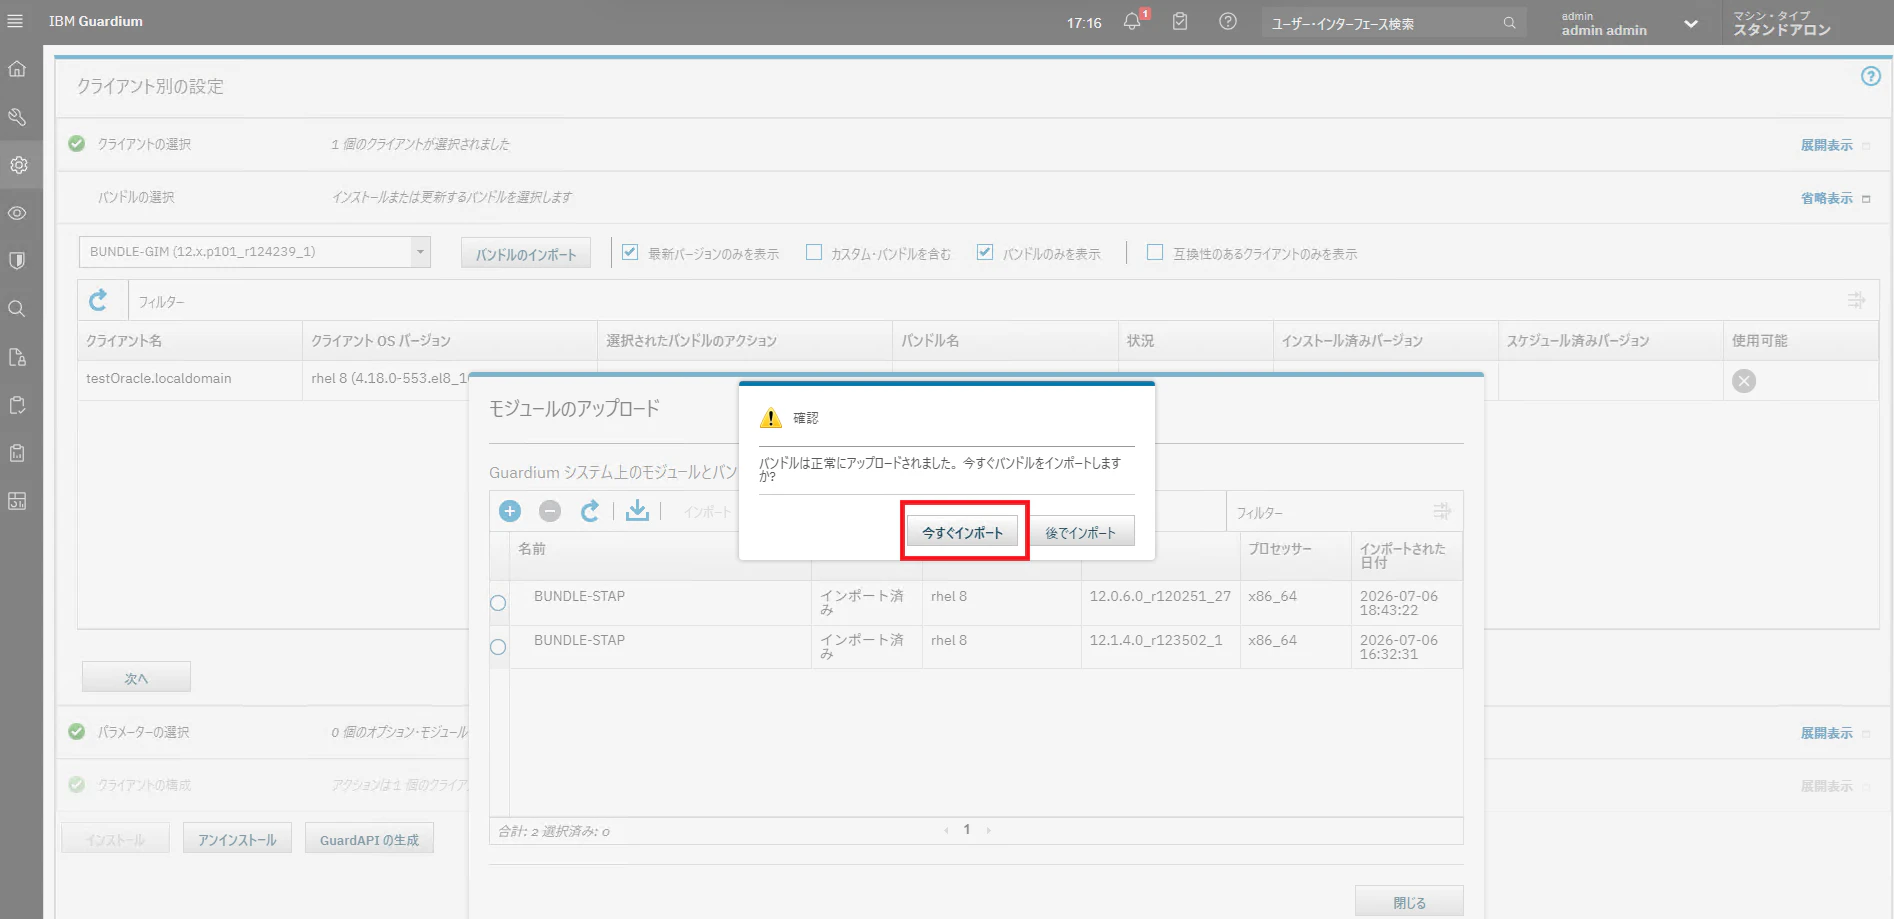Toggle バンドルのみを表示 checkbox
Viewport: 1894px width, 919px height.
click(985, 252)
